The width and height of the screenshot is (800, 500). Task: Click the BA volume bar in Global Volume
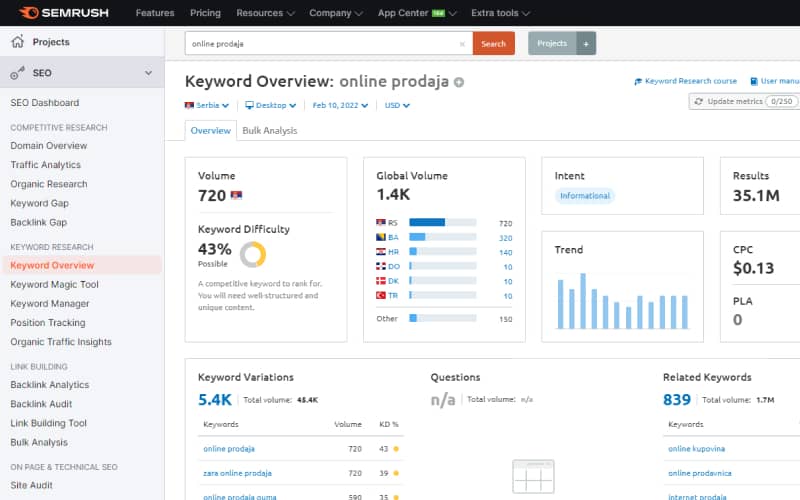(x=443, y=237)
